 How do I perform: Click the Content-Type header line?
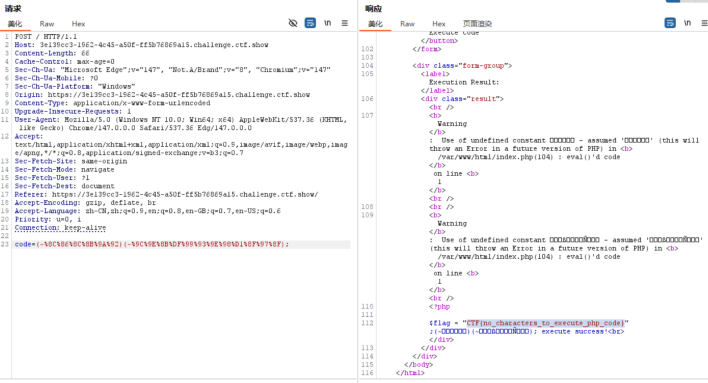point(112,103)
